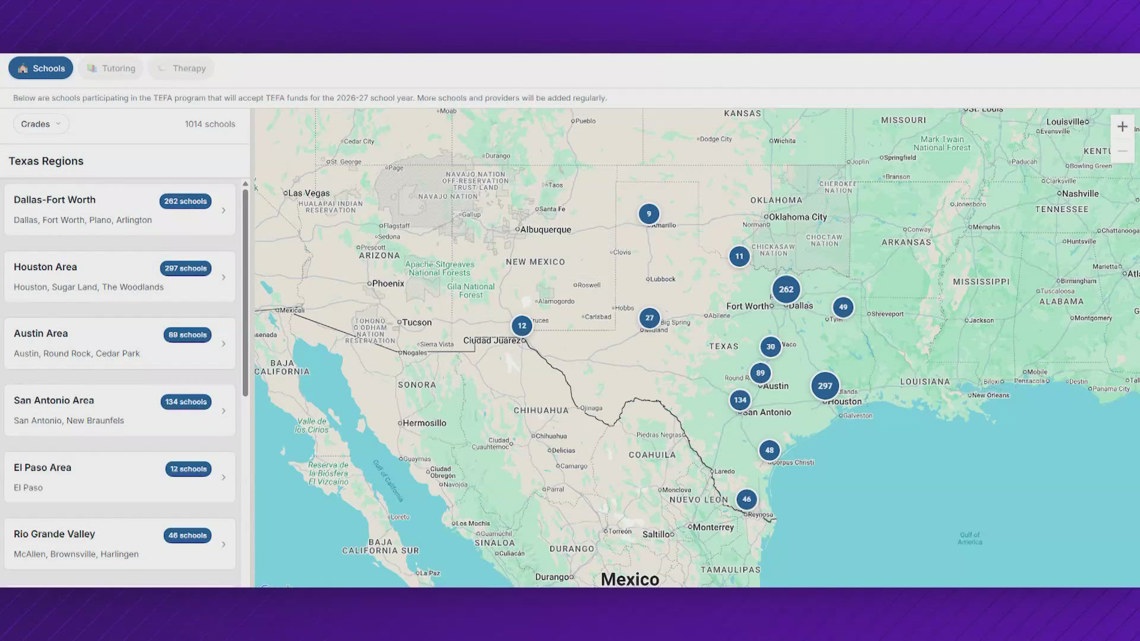Switch to the Therapy tab

181,68
